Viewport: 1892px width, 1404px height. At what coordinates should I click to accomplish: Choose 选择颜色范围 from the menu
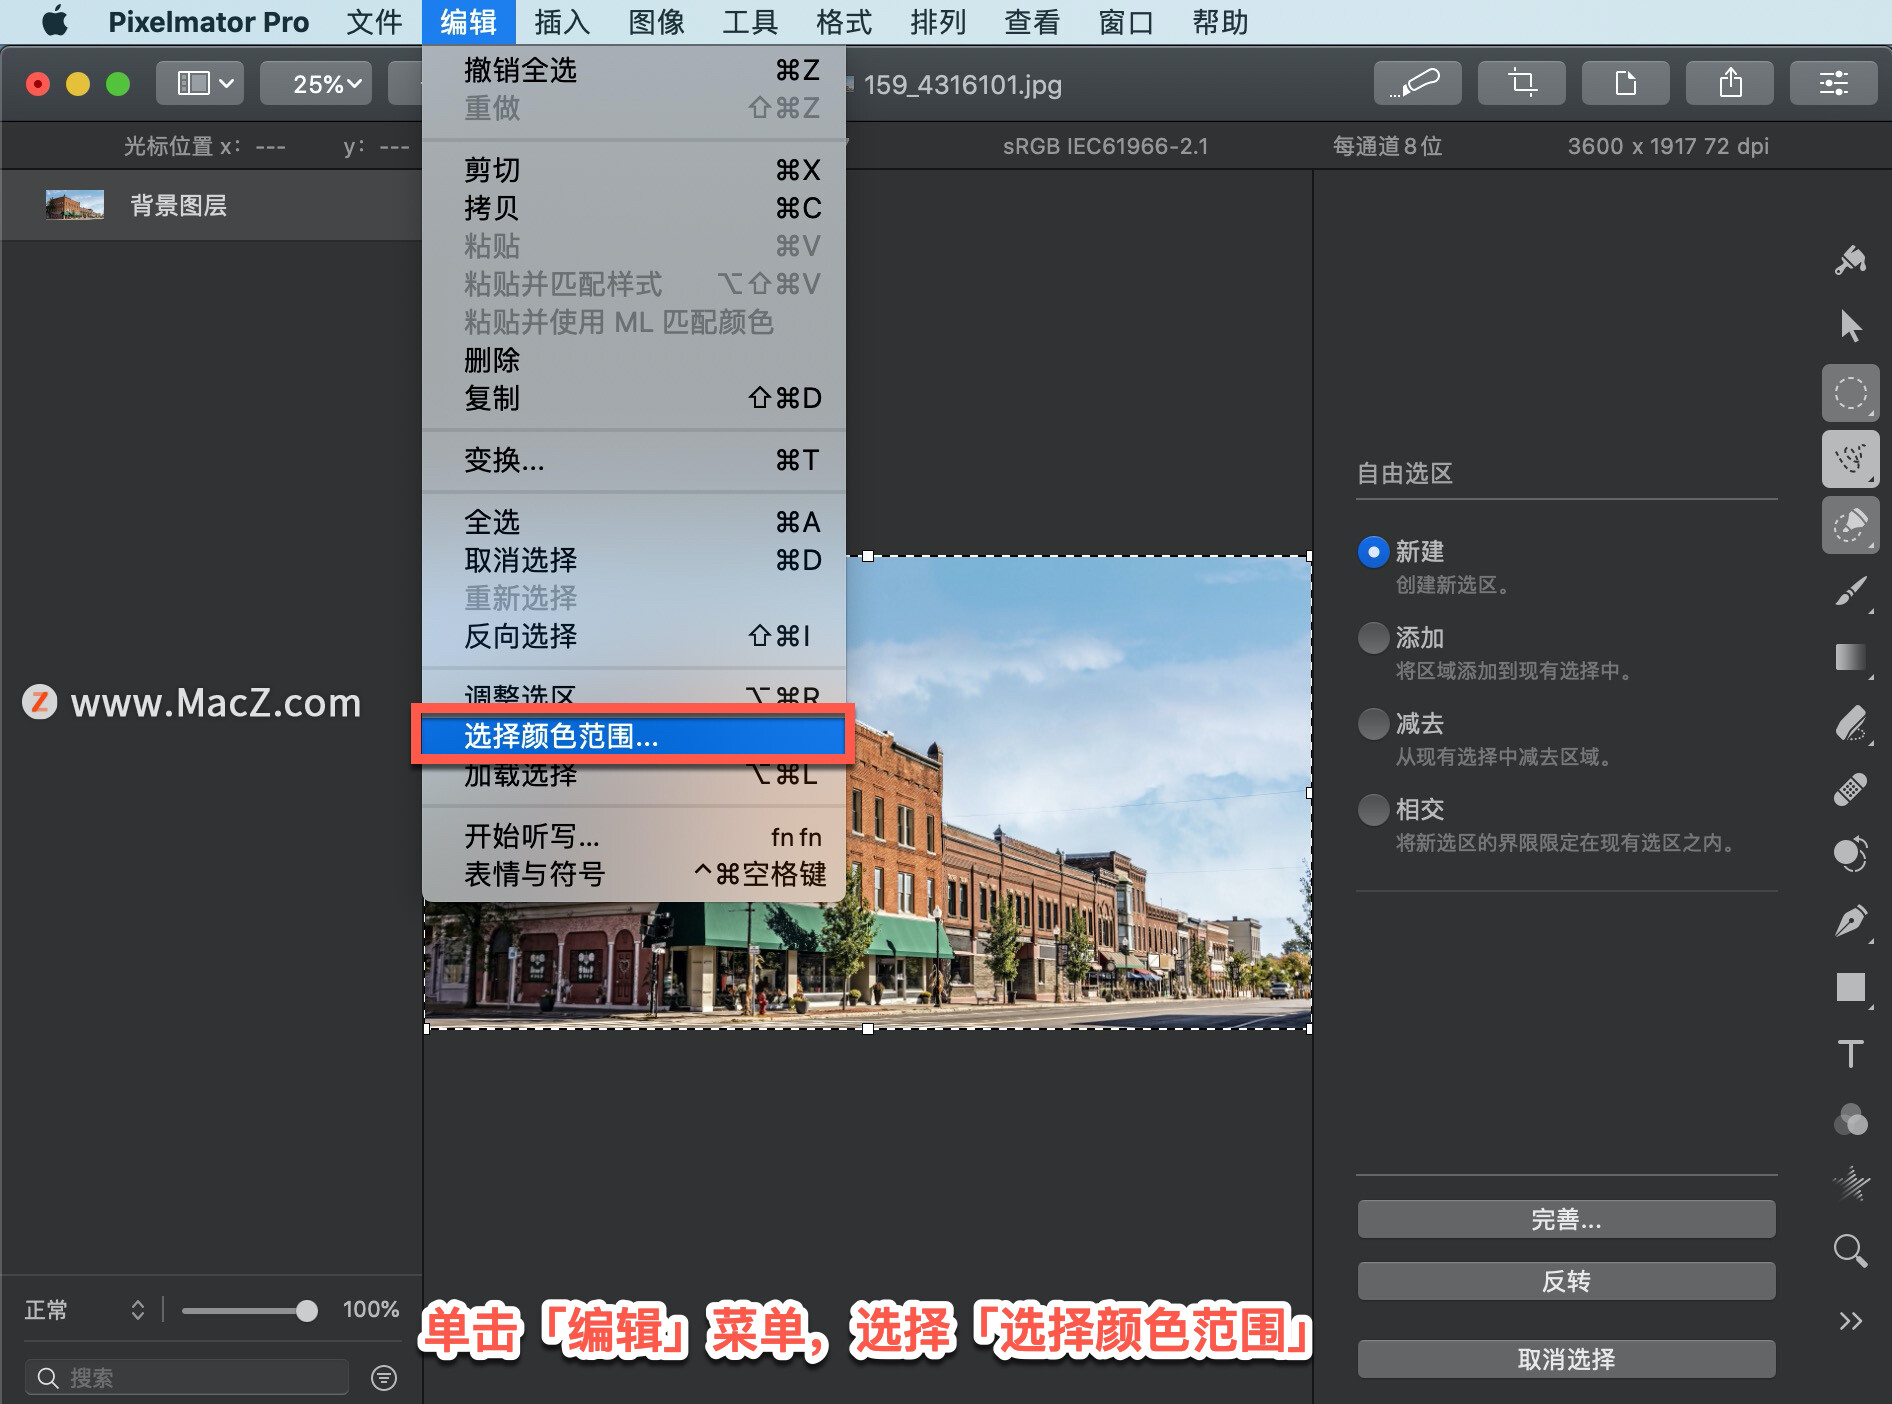click(632, 737)
